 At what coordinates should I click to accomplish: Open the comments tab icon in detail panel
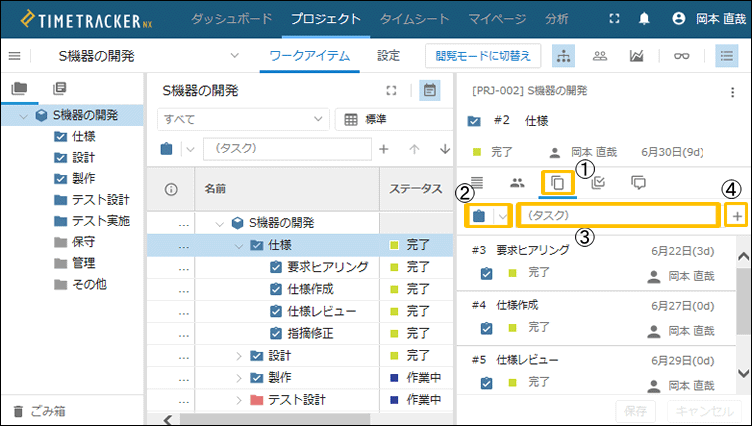638,183
